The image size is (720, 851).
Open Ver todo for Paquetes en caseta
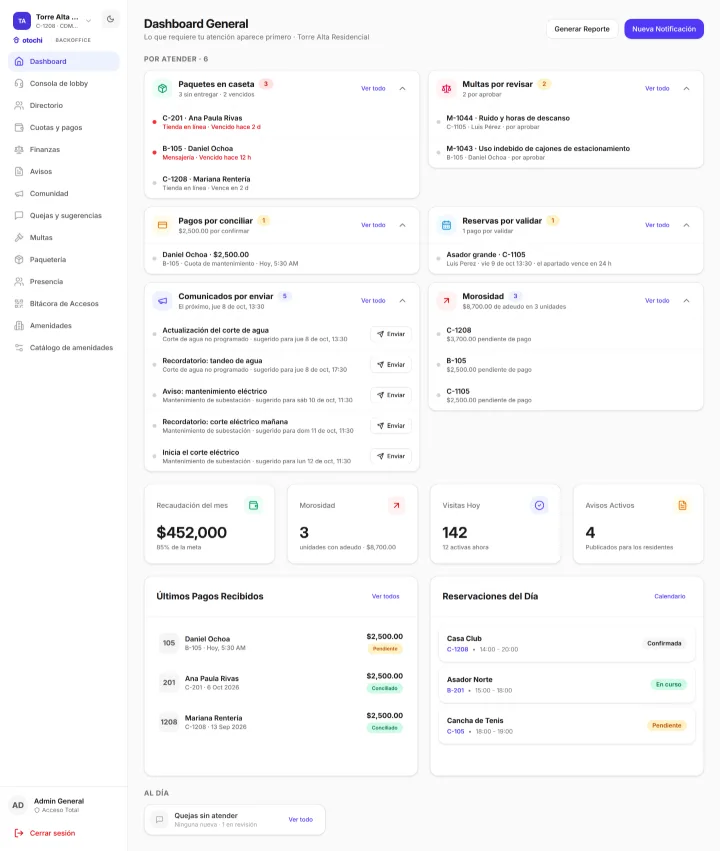(373, 88)
